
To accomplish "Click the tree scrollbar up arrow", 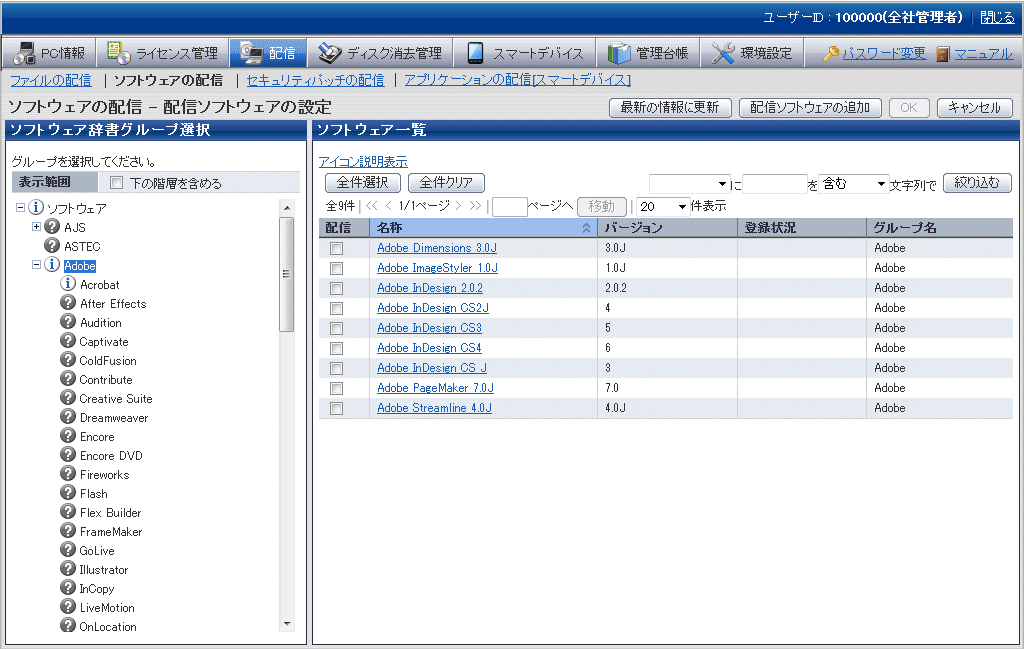I will (x=286, y=208).
